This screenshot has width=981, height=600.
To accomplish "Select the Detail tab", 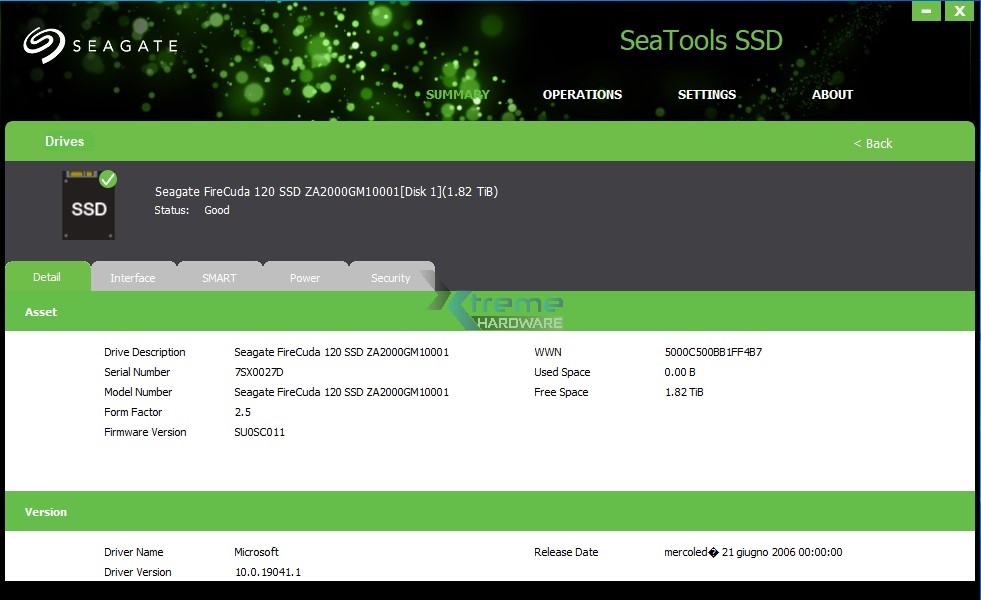I will (47, 277).
